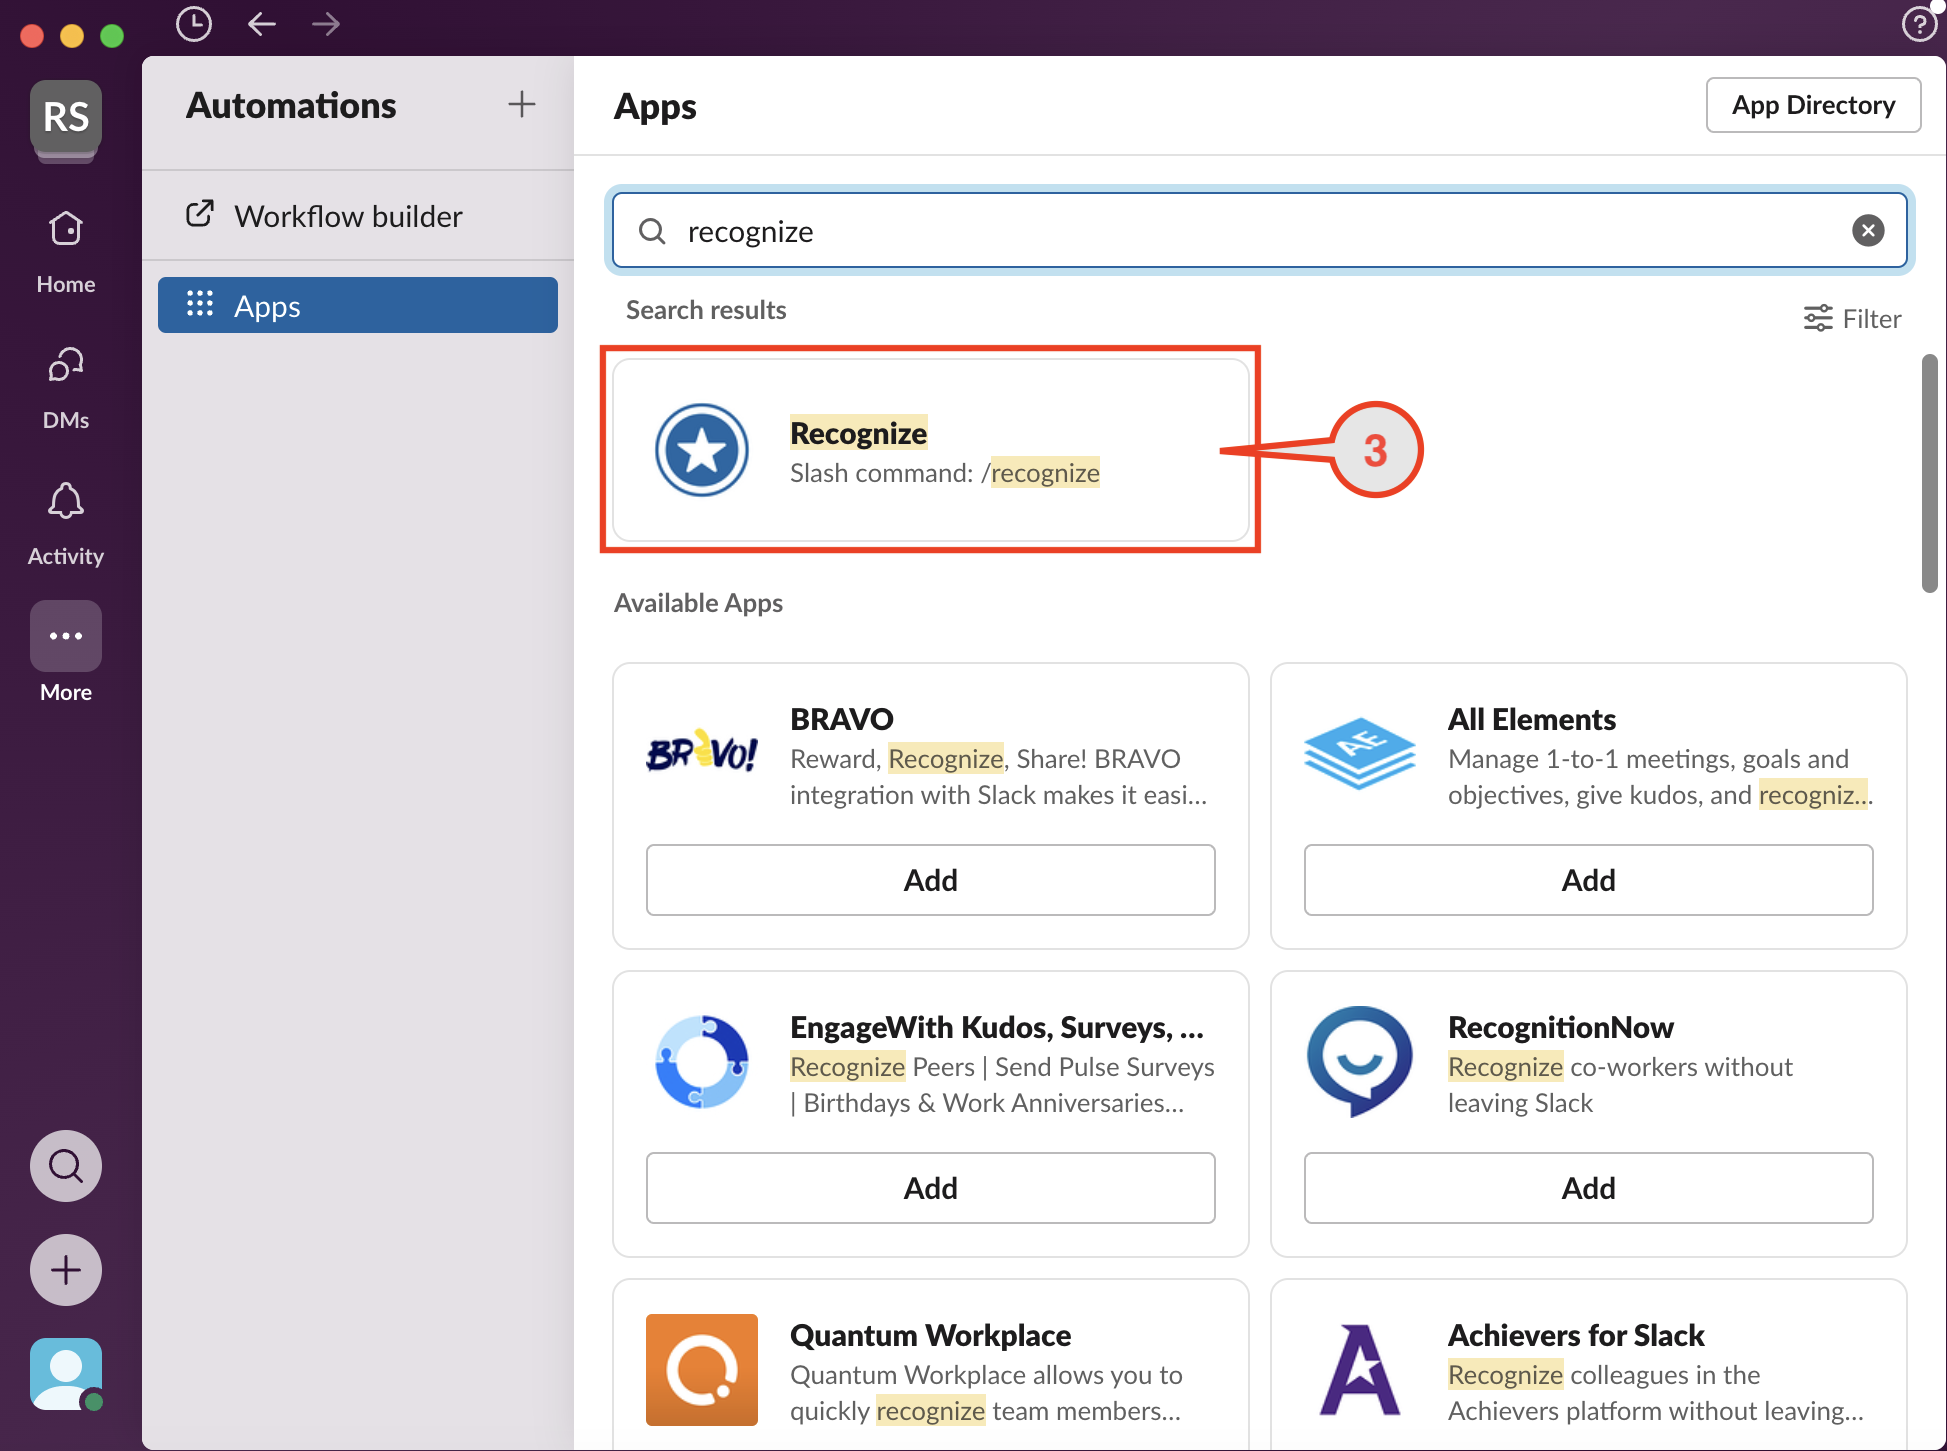1947x1451 pixels.
Task: Open the history clock icon
Action: click(x=194, y=24)
